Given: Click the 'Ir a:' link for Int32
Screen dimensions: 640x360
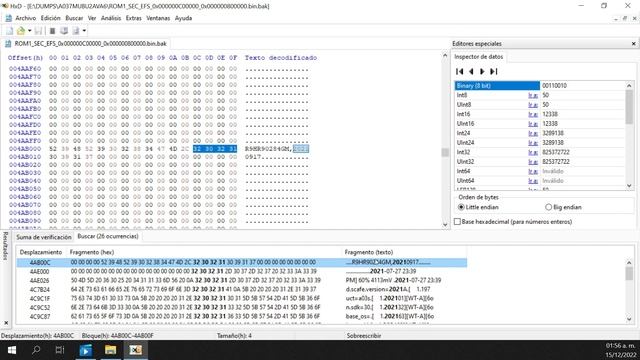Looking at the screenshot, I should [x=533, y=152].
